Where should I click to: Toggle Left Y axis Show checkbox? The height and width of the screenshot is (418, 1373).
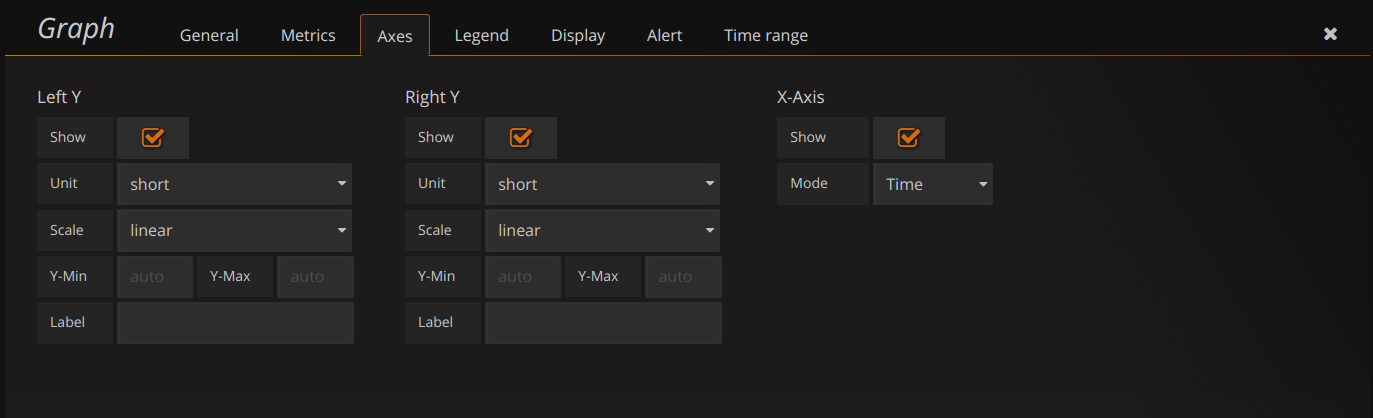[x=152, y=138]
